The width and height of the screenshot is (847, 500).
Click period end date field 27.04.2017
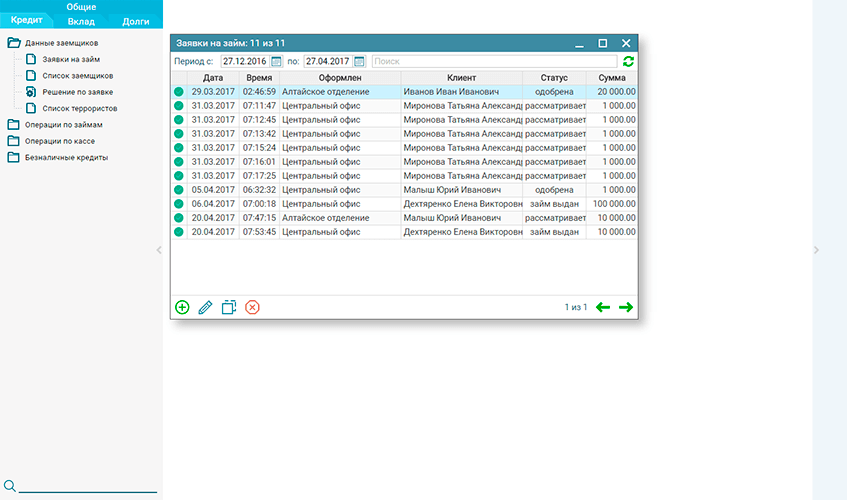pos(329,62)
